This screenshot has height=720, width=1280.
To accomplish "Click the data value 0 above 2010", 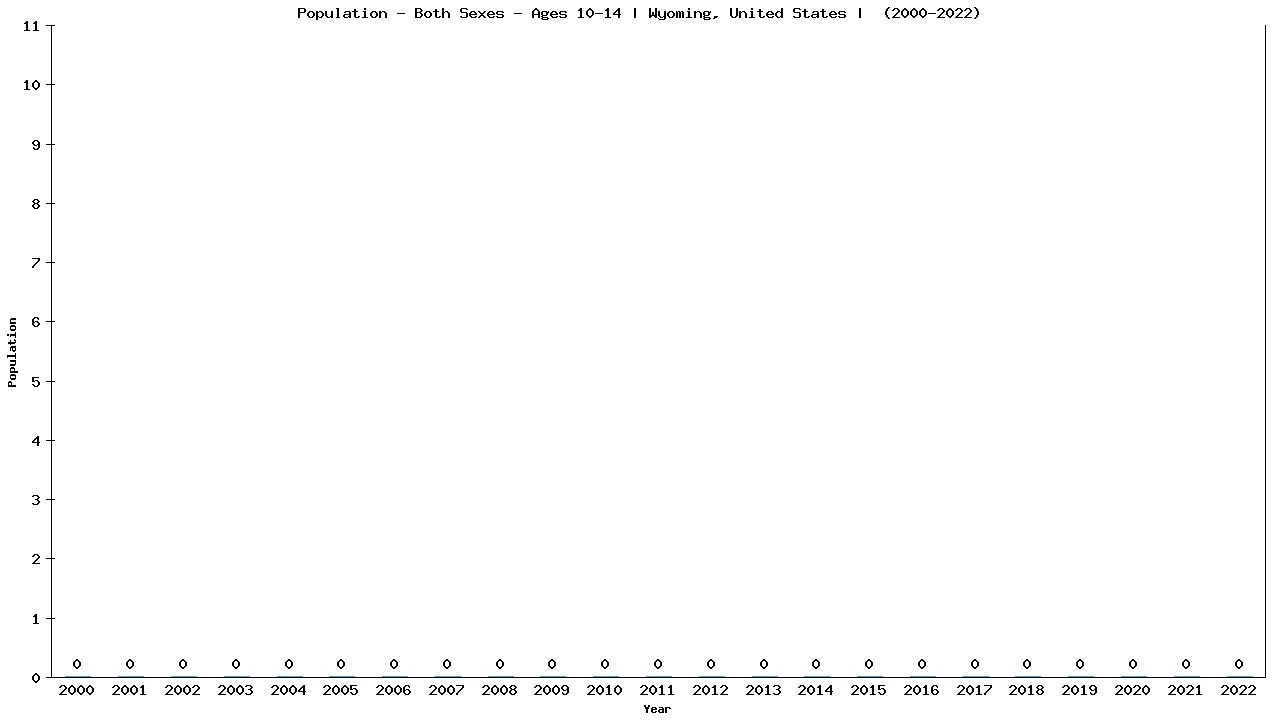I will point(605,664).
